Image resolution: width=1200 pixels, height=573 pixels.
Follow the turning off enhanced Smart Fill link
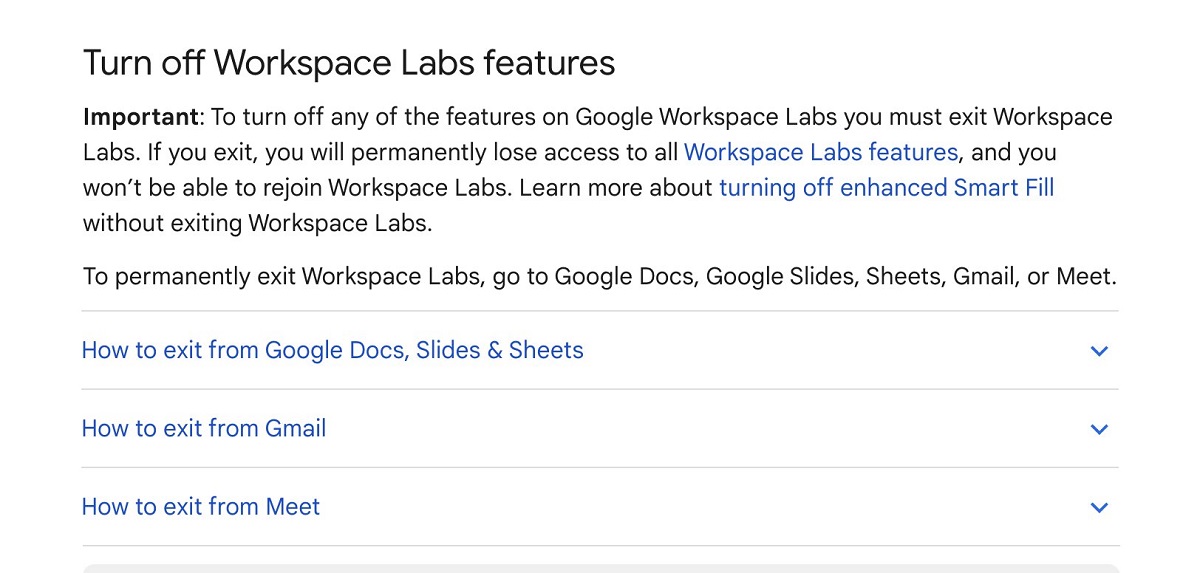point(887,187)
